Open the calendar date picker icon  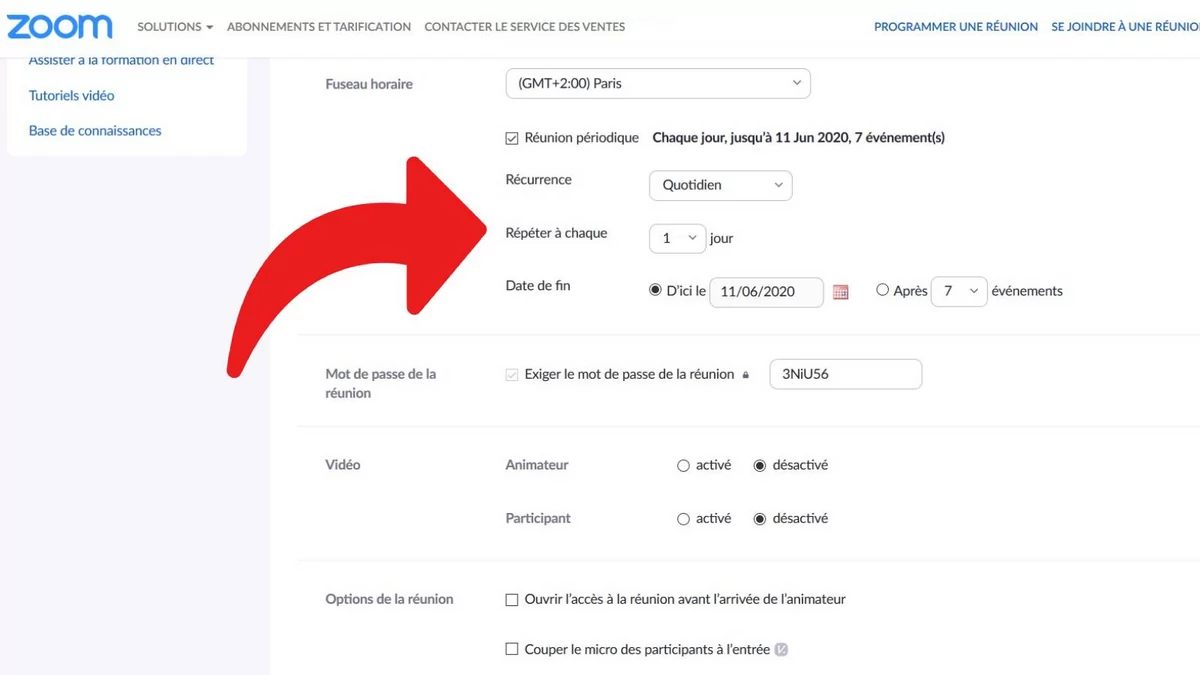point(841,292)
